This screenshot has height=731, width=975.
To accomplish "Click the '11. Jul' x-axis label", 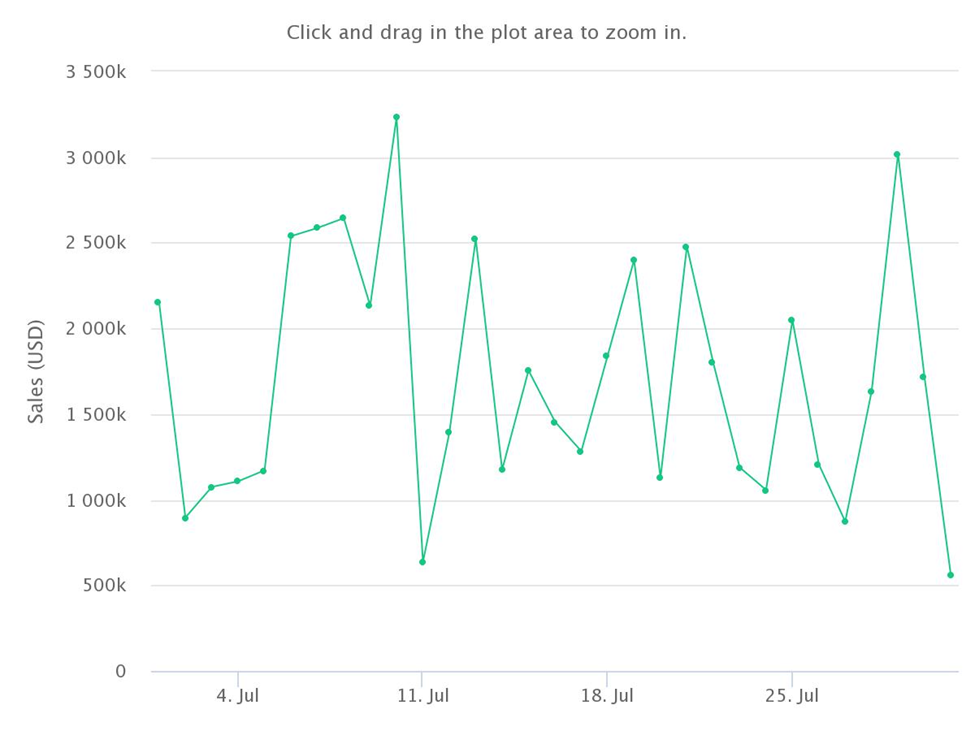I will [423, 695].
